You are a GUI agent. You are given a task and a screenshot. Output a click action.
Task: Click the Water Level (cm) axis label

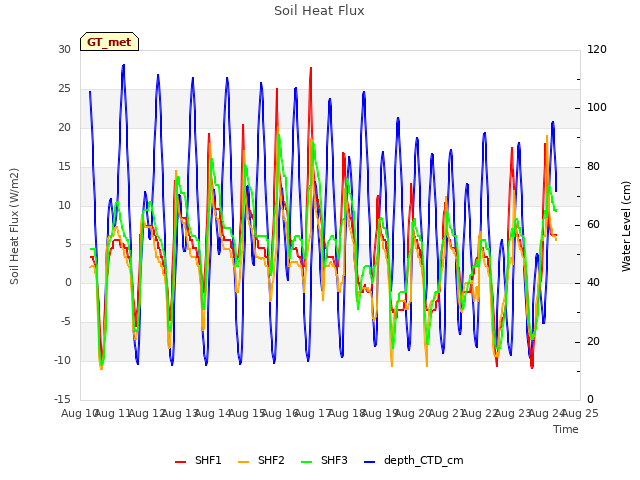tap(626, 226)
